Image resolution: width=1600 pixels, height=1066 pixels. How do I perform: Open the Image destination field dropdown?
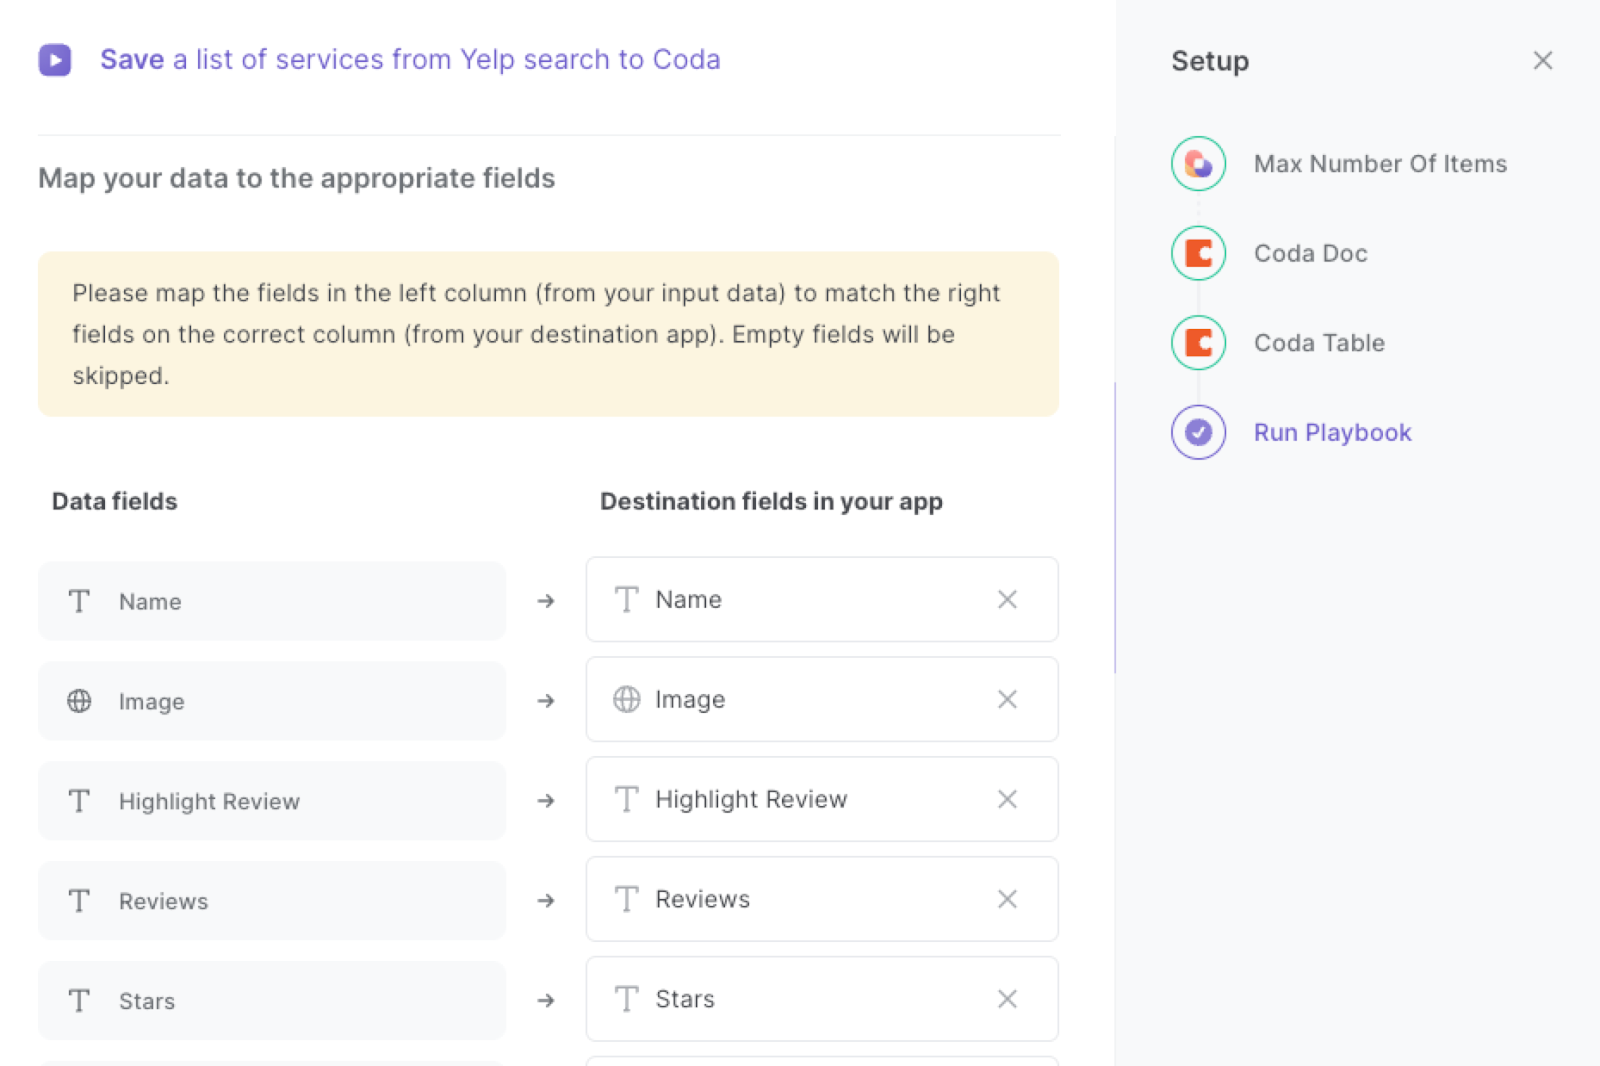(x=822, y=699)
